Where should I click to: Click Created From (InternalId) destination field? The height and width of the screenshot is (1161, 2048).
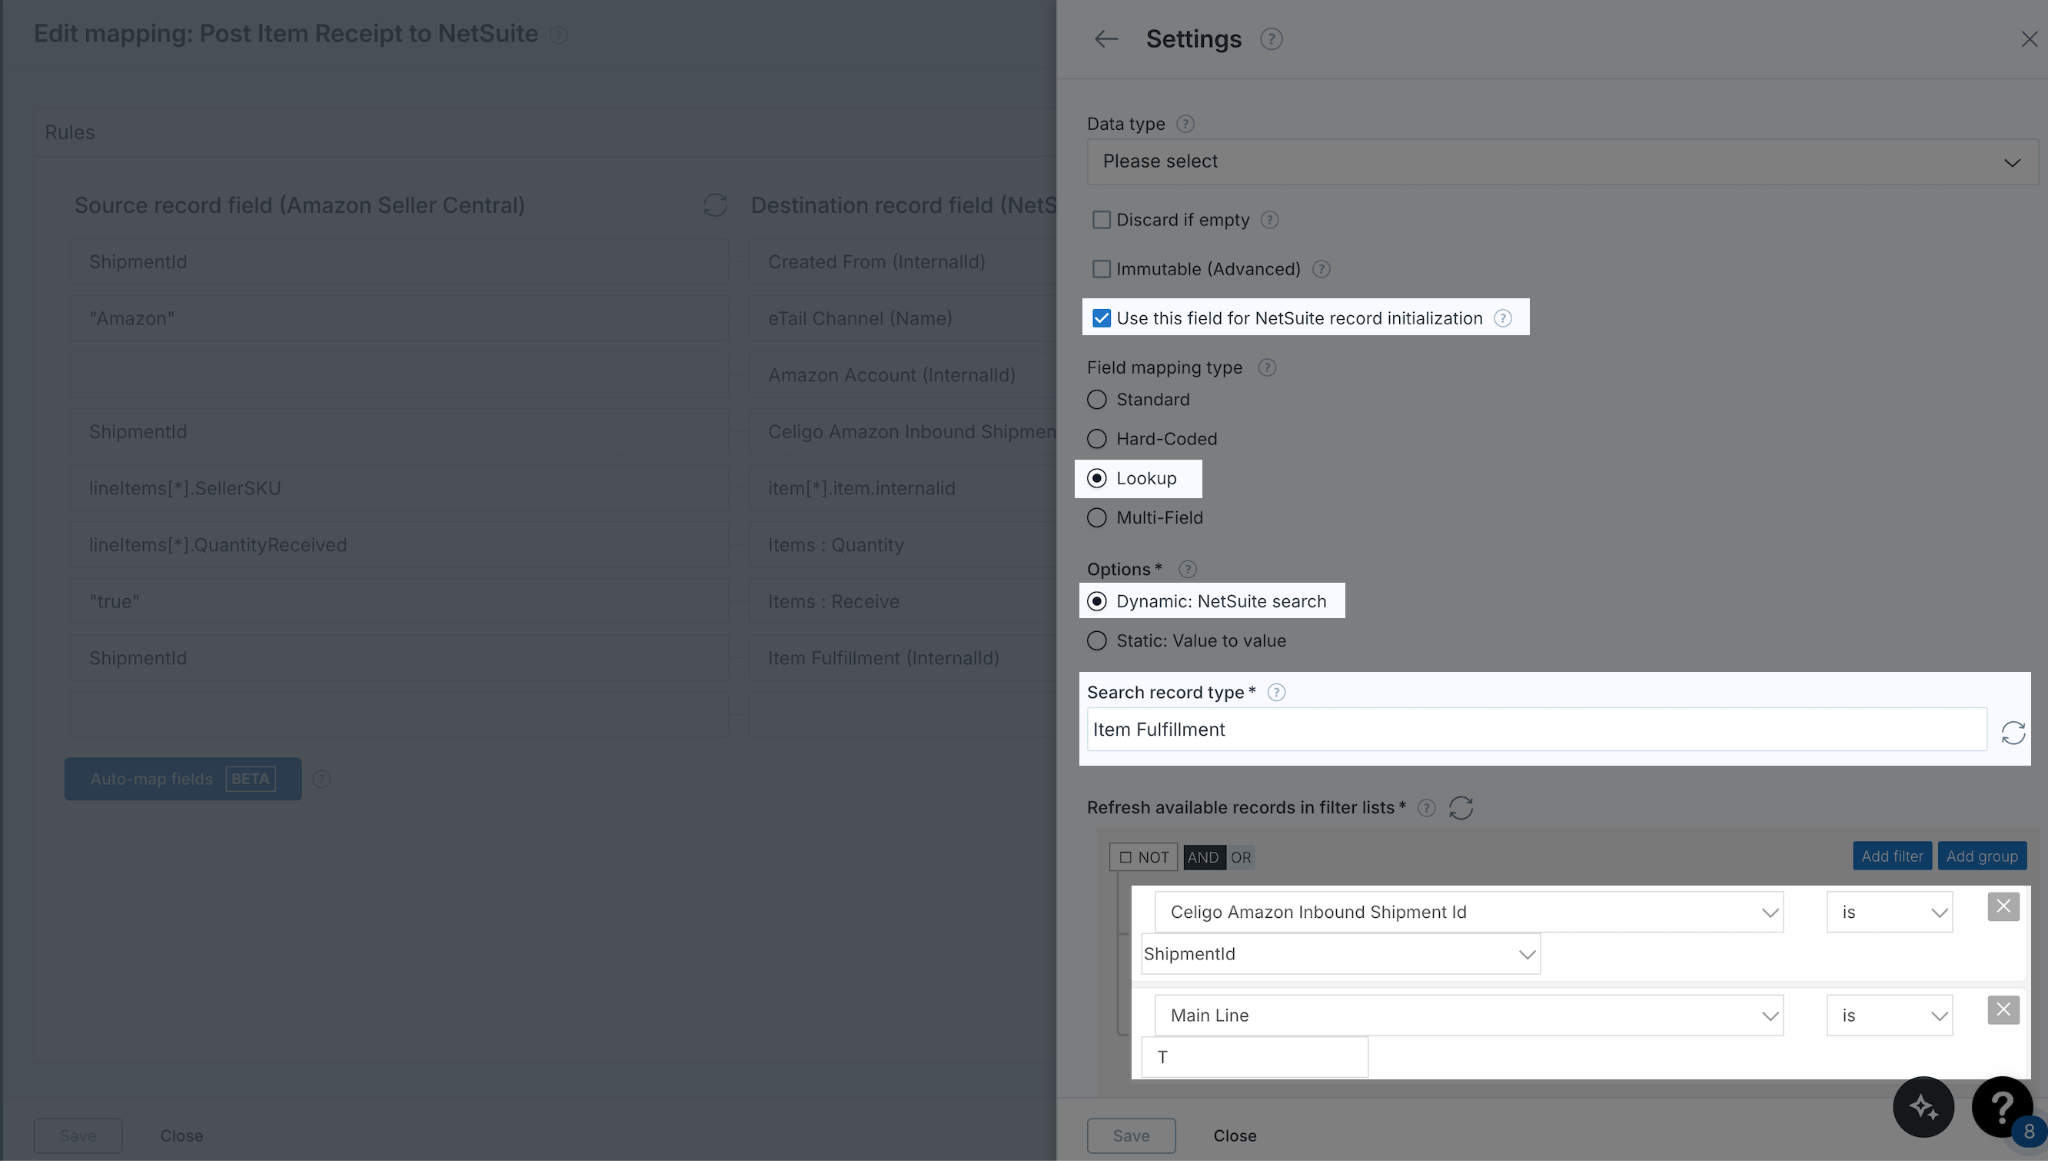pyautogui.click(x=902, y=262)
